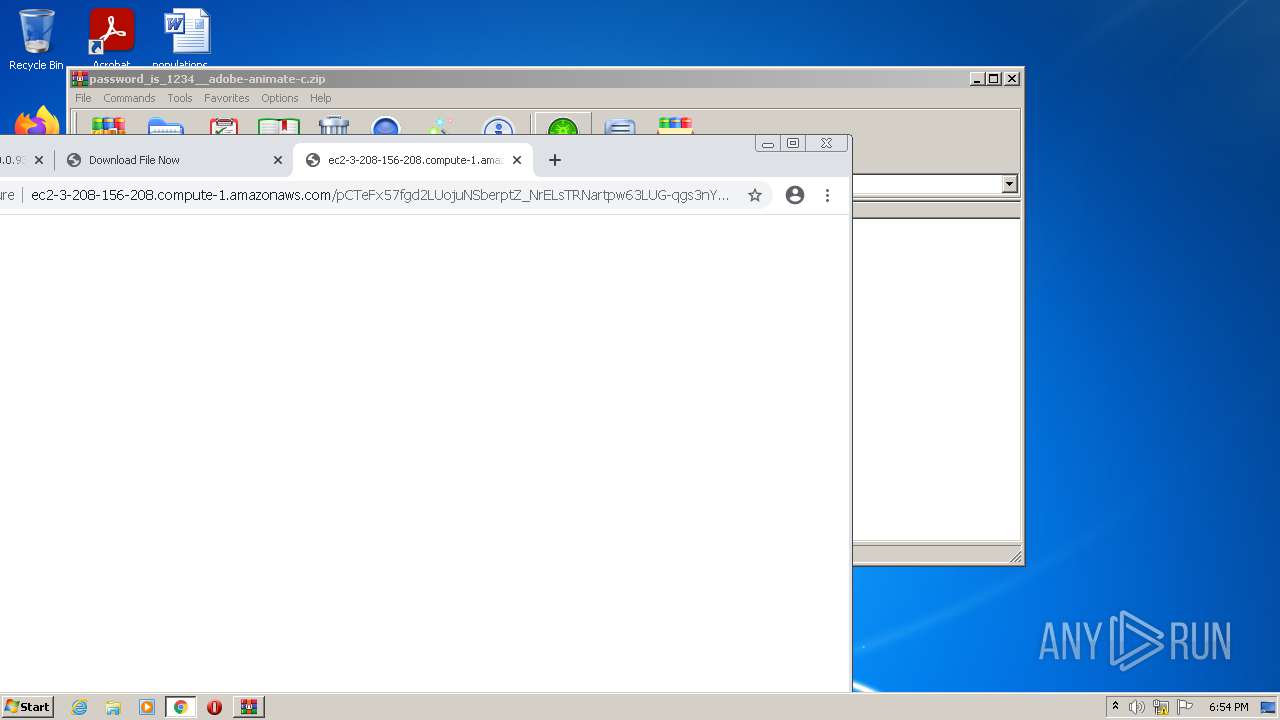
Task: Close the WinRAR window
Action: click(1012, 79)
